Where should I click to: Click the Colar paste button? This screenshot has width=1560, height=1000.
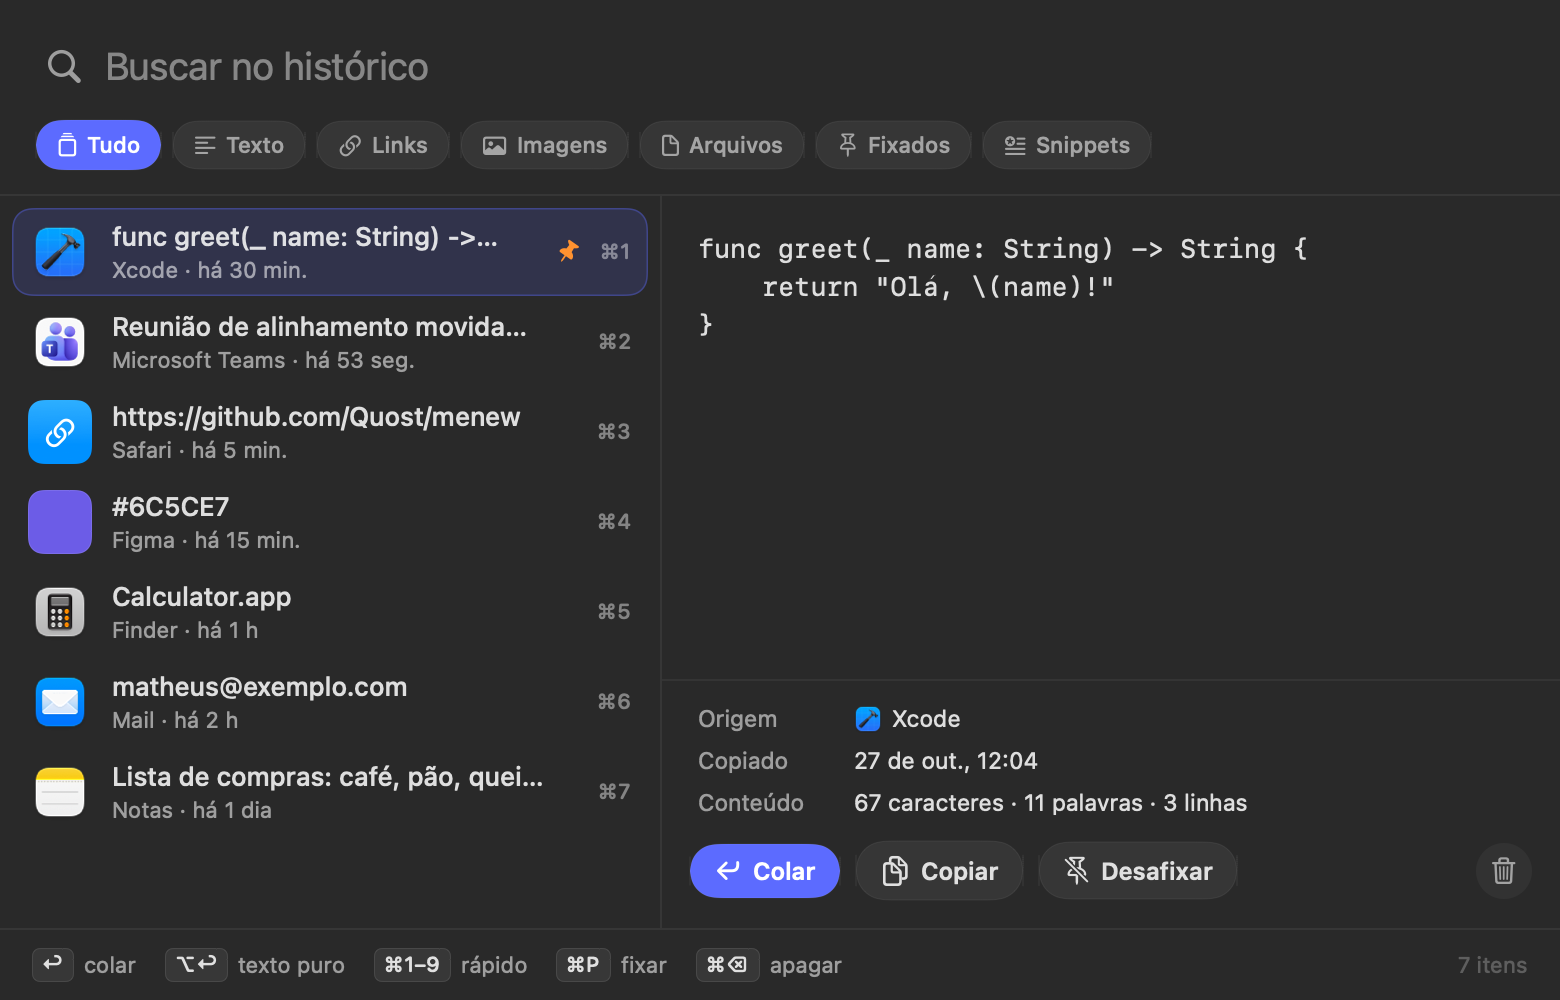[x=765, y=871]
